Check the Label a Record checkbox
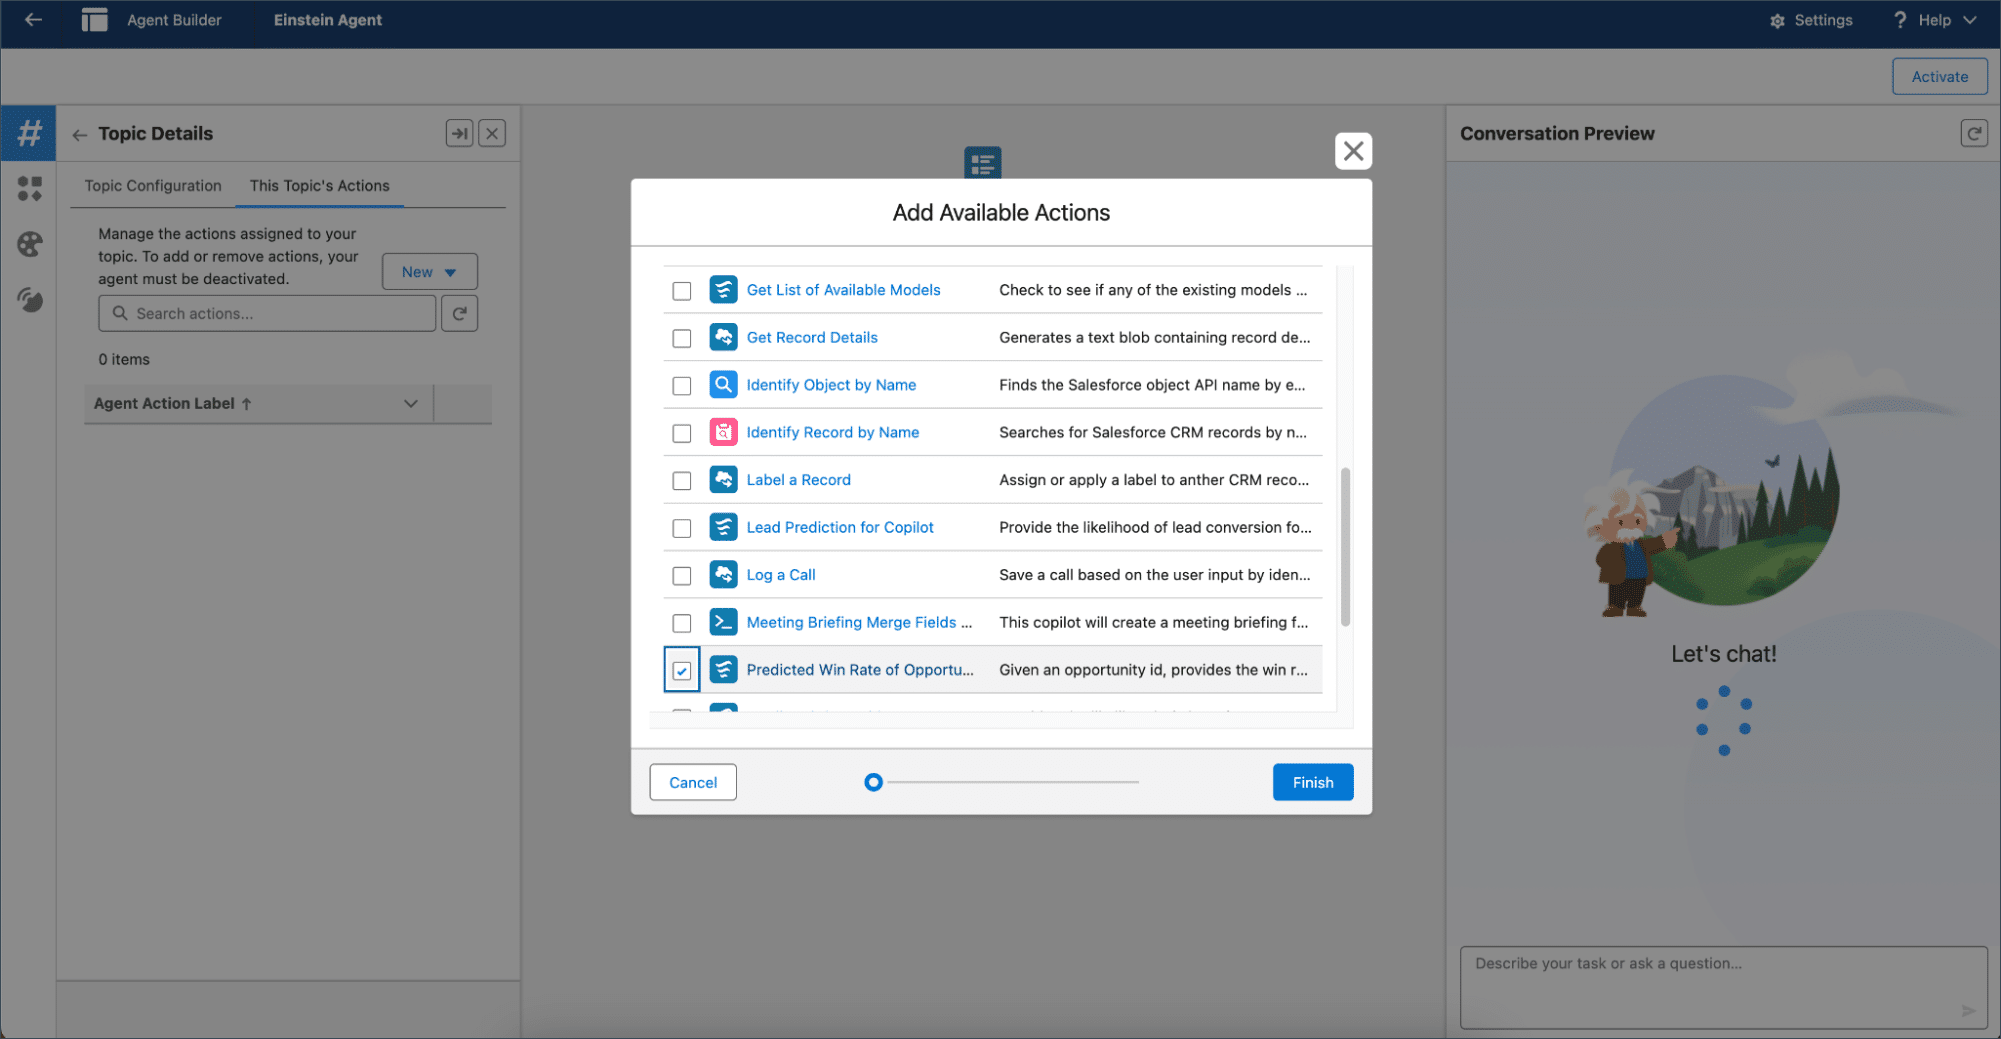This screenshot has width=2001, height=1039. click(682, 481)
